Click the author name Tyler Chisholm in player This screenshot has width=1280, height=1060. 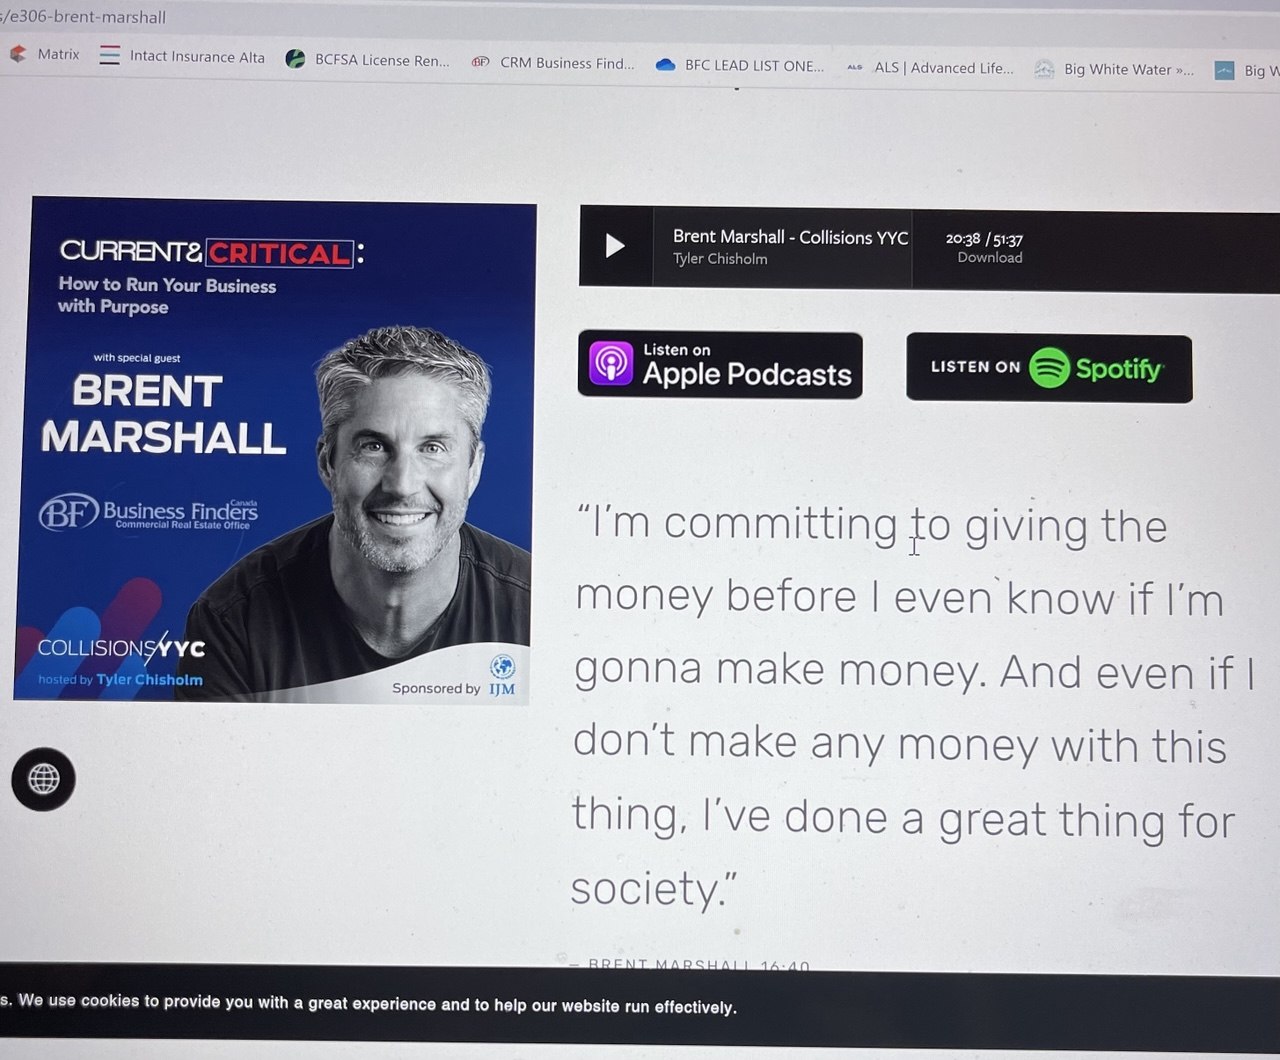pos(720,259)
